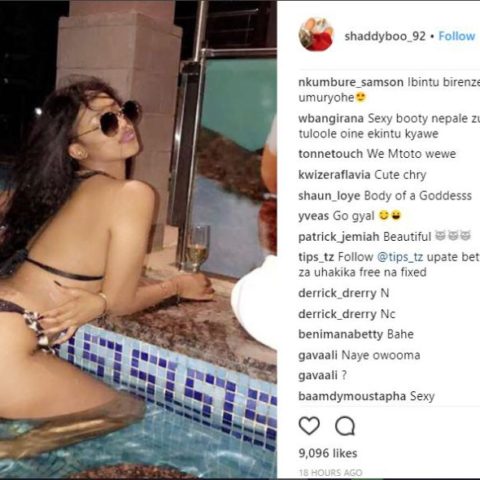The width and height of the screenshot is (480, 480).
Task: Click the 18 HOURS AGO timestamp
Action: click(x=330, y=473)
